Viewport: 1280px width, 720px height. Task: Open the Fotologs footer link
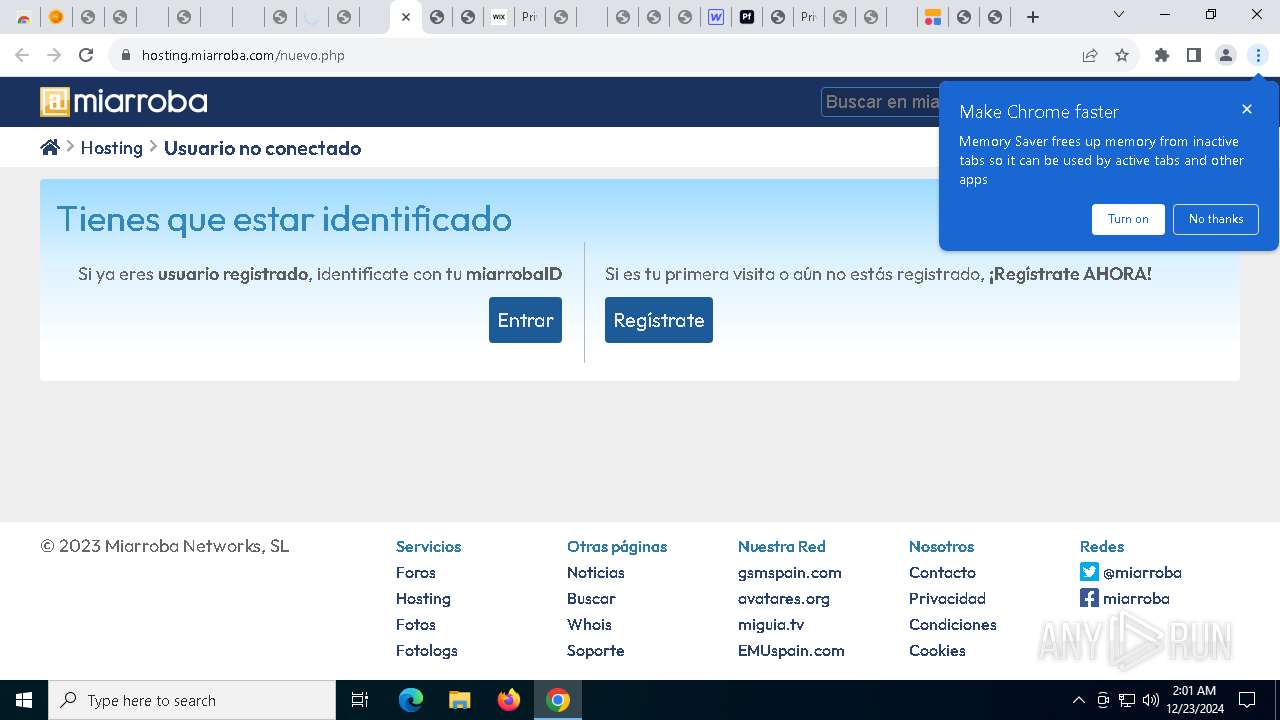(x=427, y=650)
